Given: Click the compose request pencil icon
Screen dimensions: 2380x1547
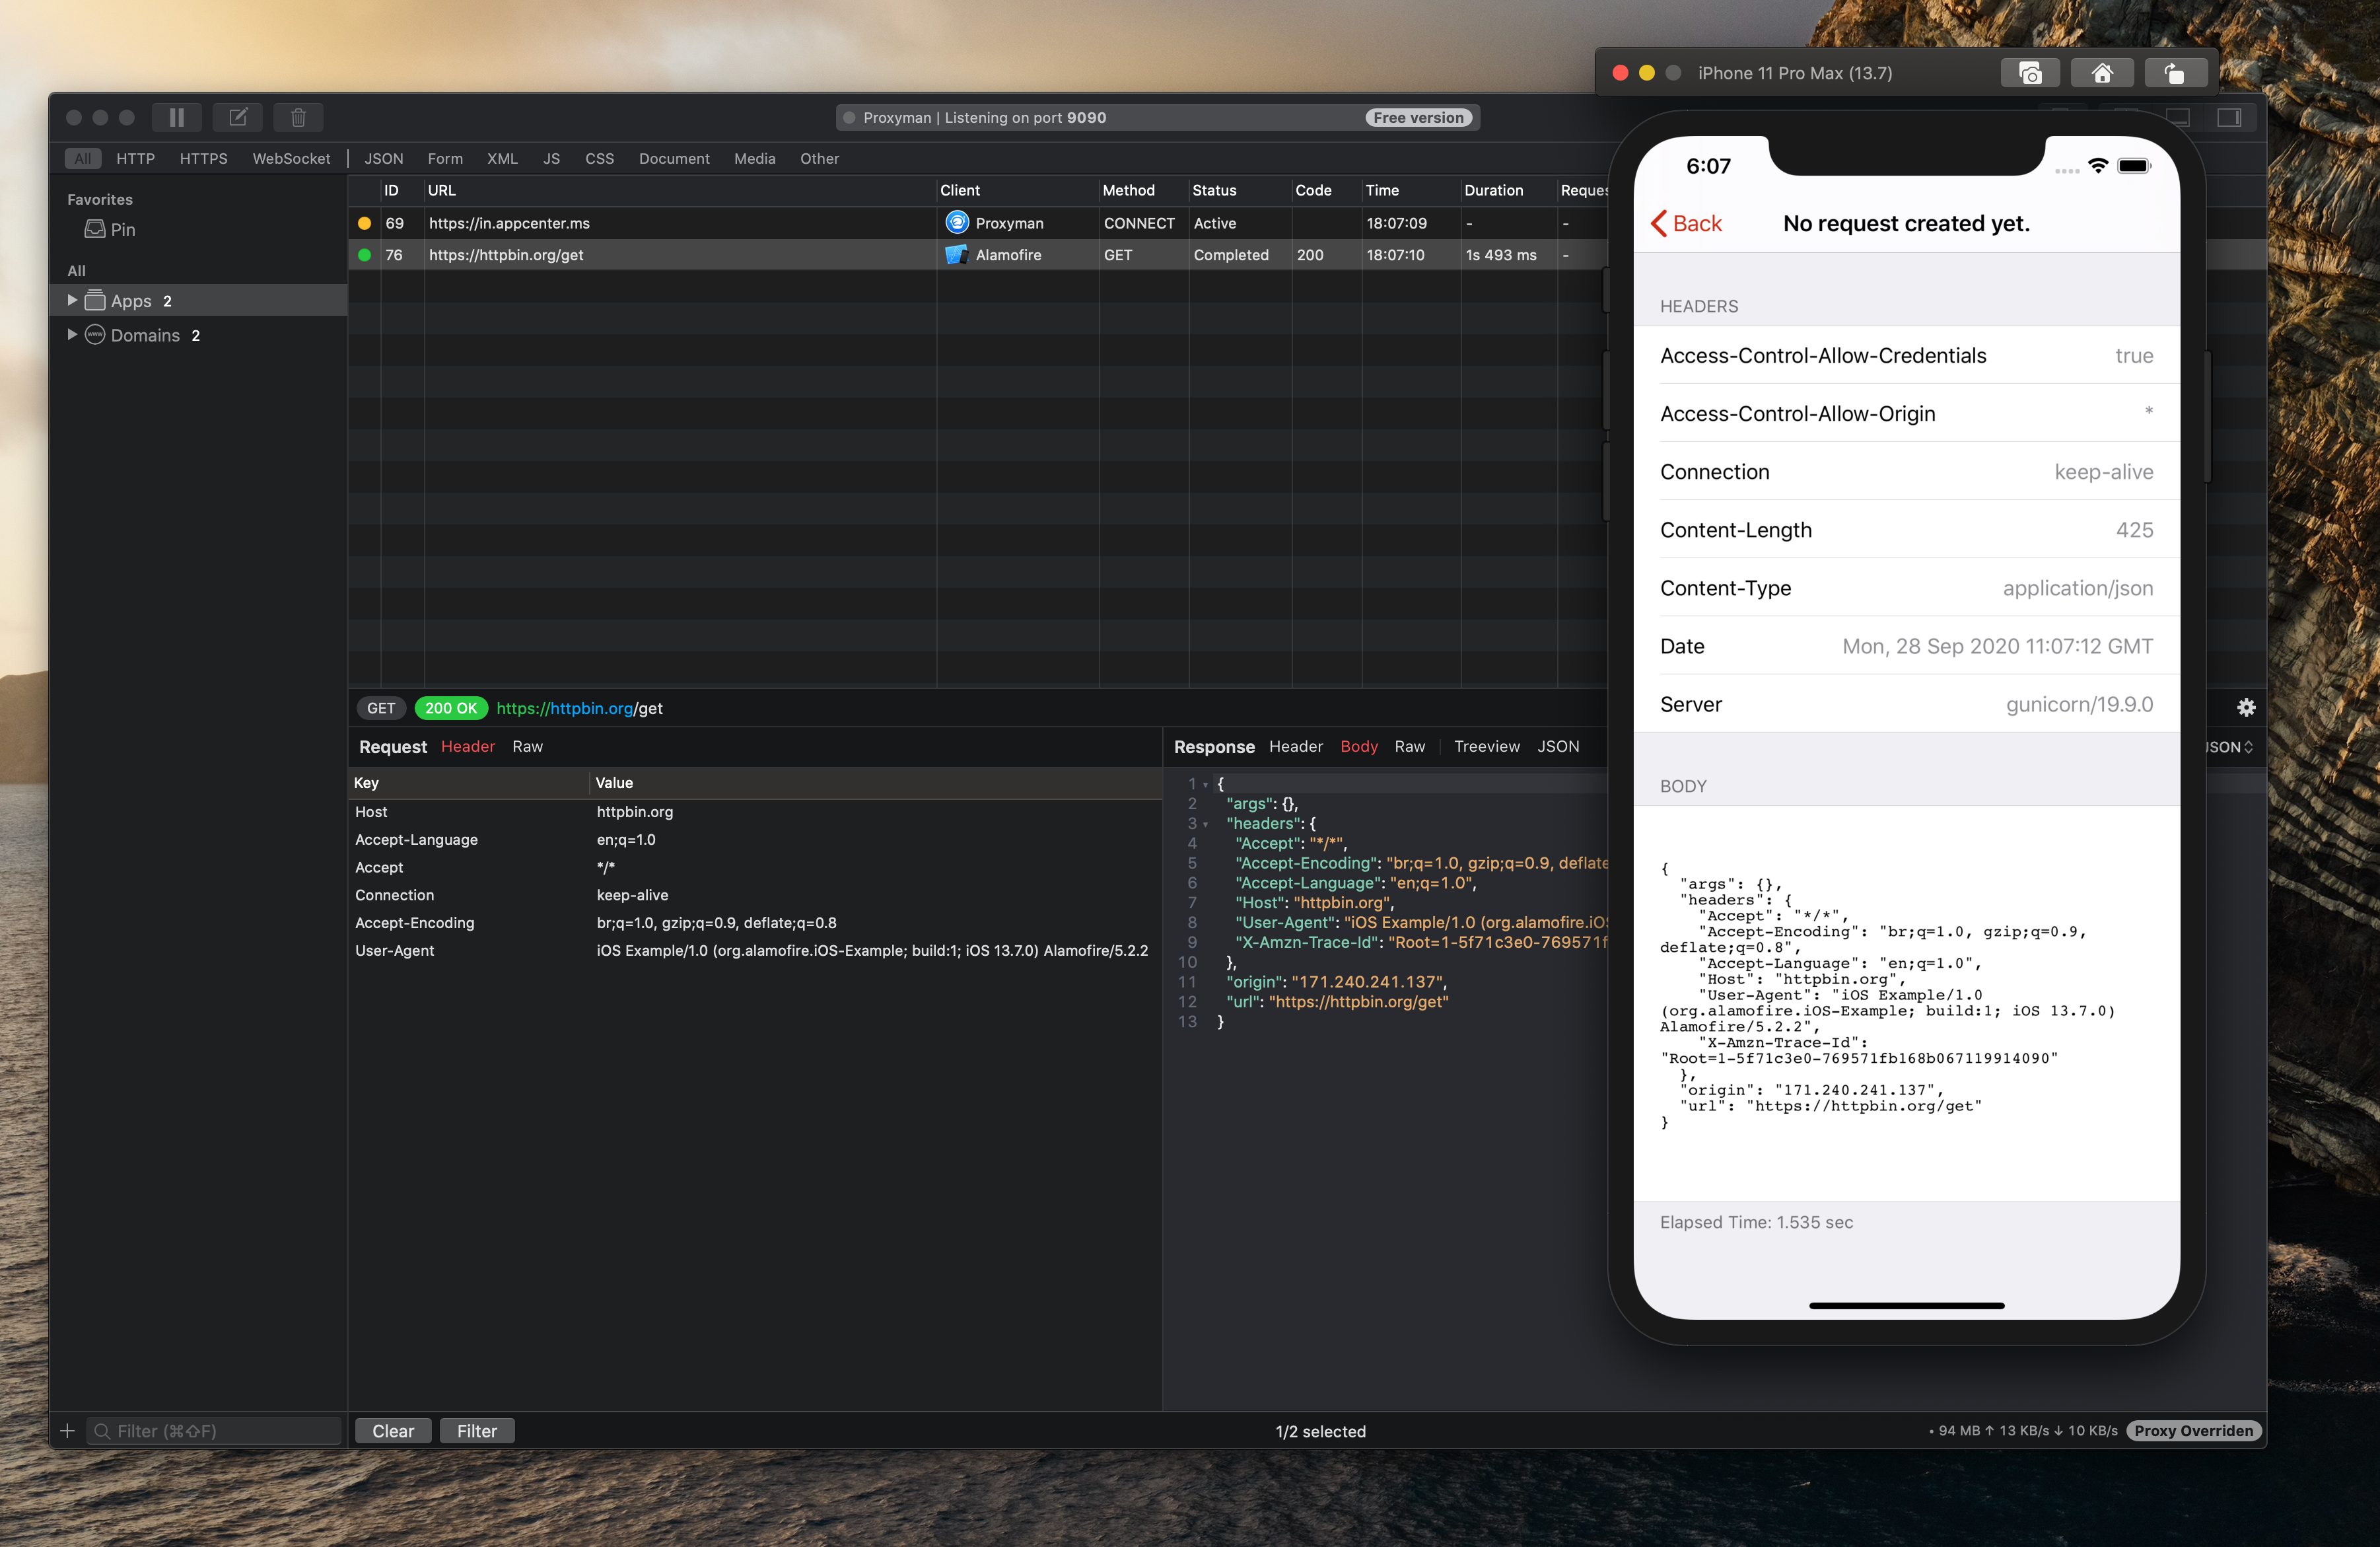Looking at the screenshot, I should click(237, 117).
